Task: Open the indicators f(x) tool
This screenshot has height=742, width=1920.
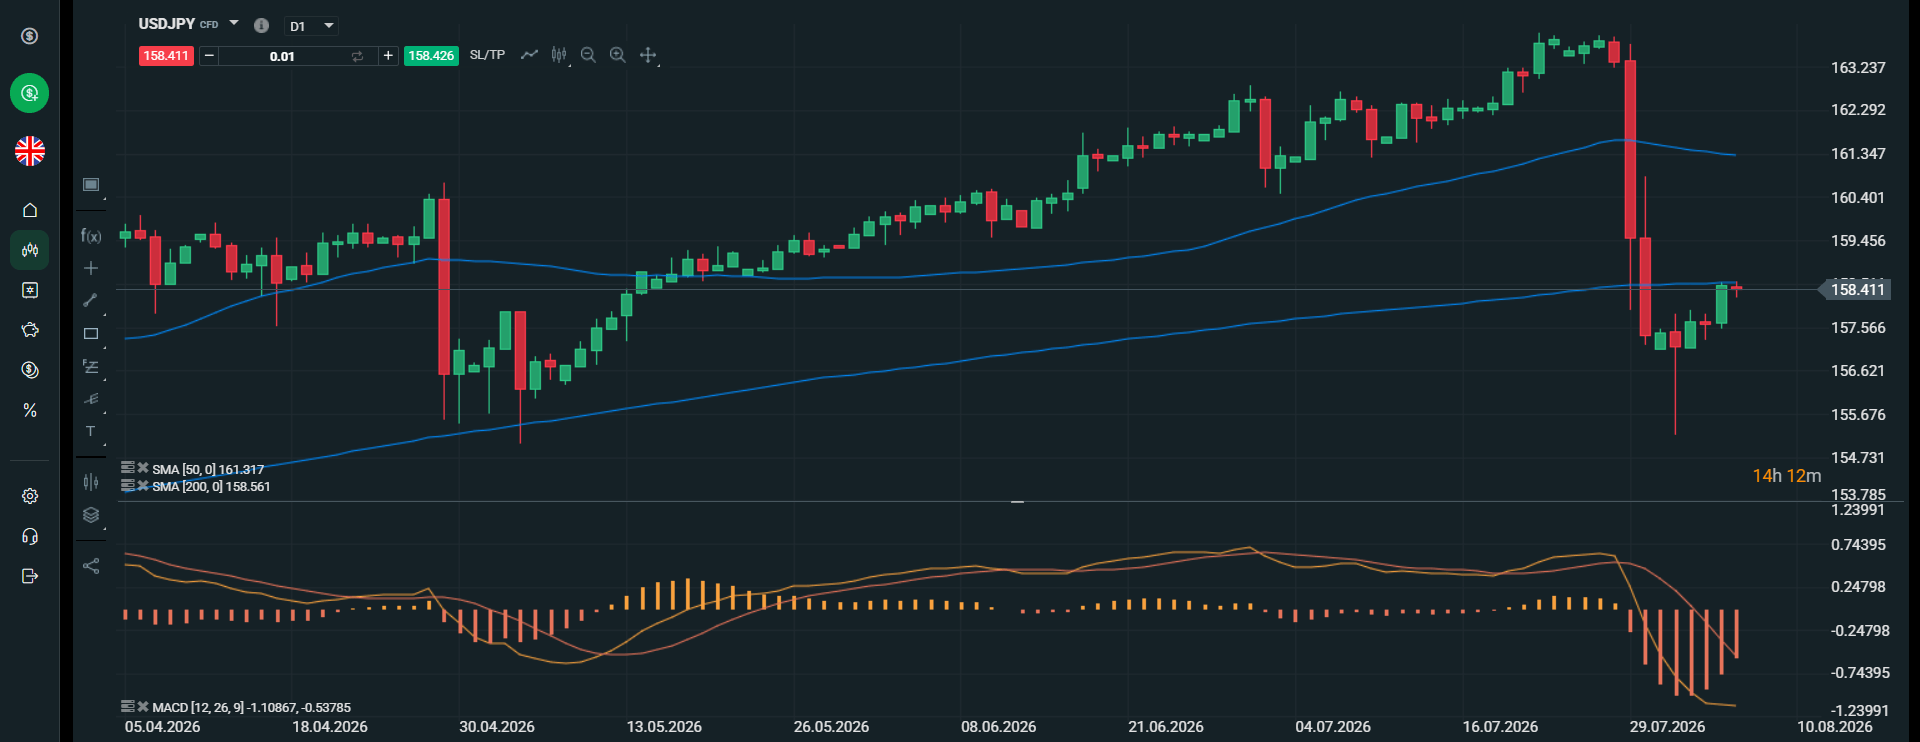Action: point(91,236)
